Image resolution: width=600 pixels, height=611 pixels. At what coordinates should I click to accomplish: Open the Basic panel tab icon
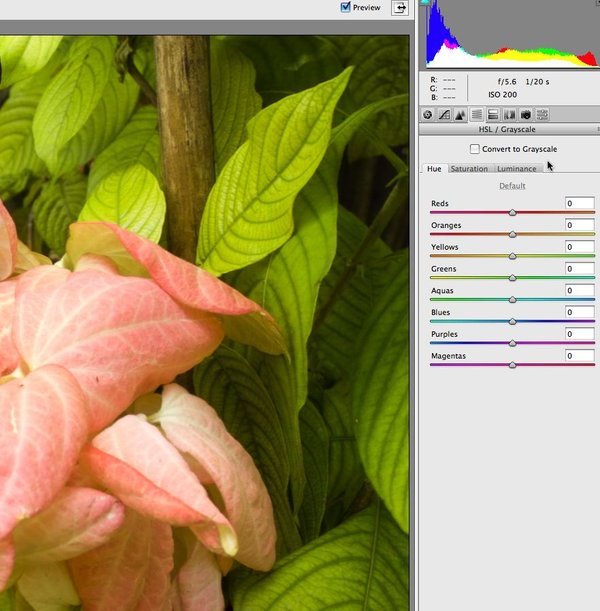click(x=428, y=115)
